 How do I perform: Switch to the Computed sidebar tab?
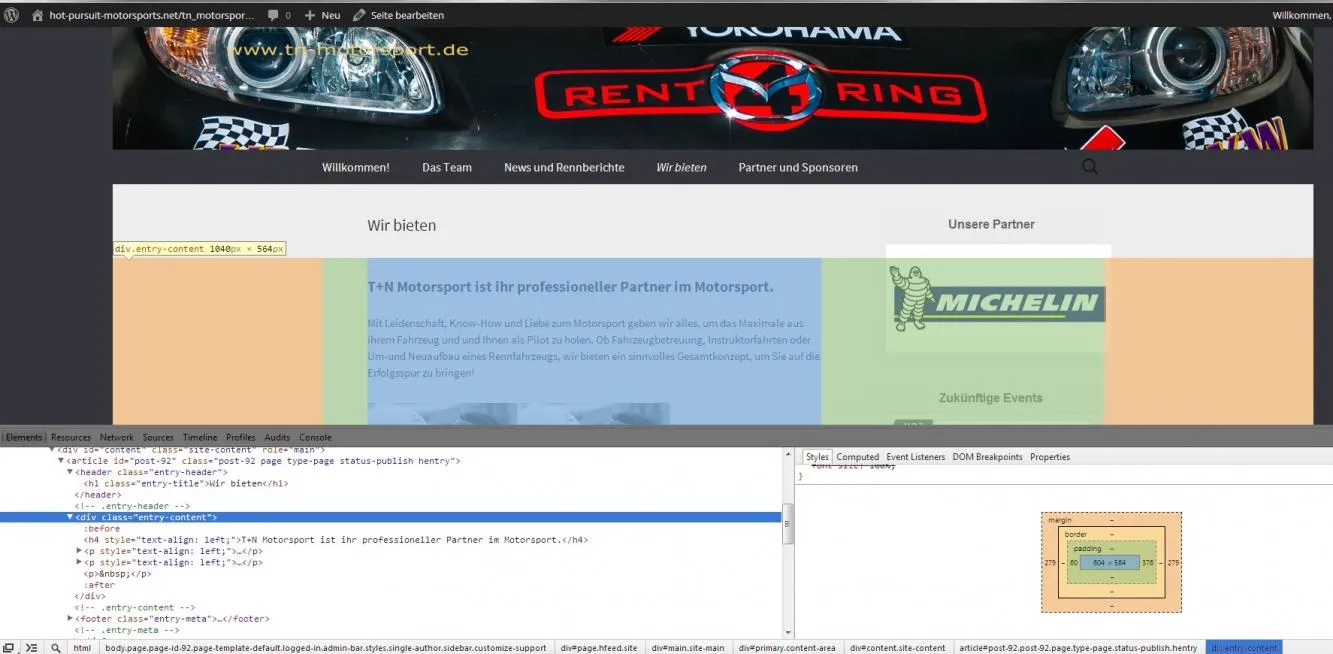(x=857, y=457)
